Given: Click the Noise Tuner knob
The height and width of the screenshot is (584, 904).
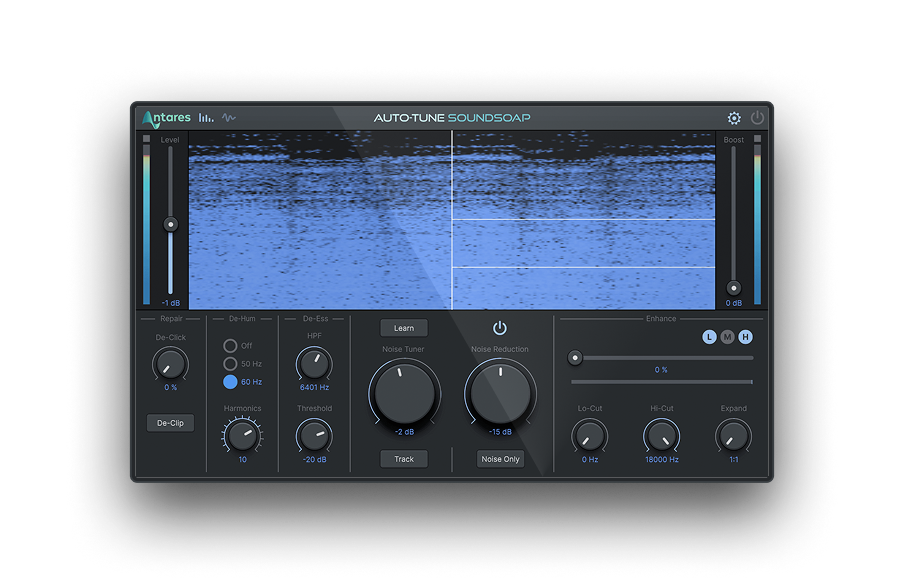Looking at the screenshot, I should click(x=403, y=396).
